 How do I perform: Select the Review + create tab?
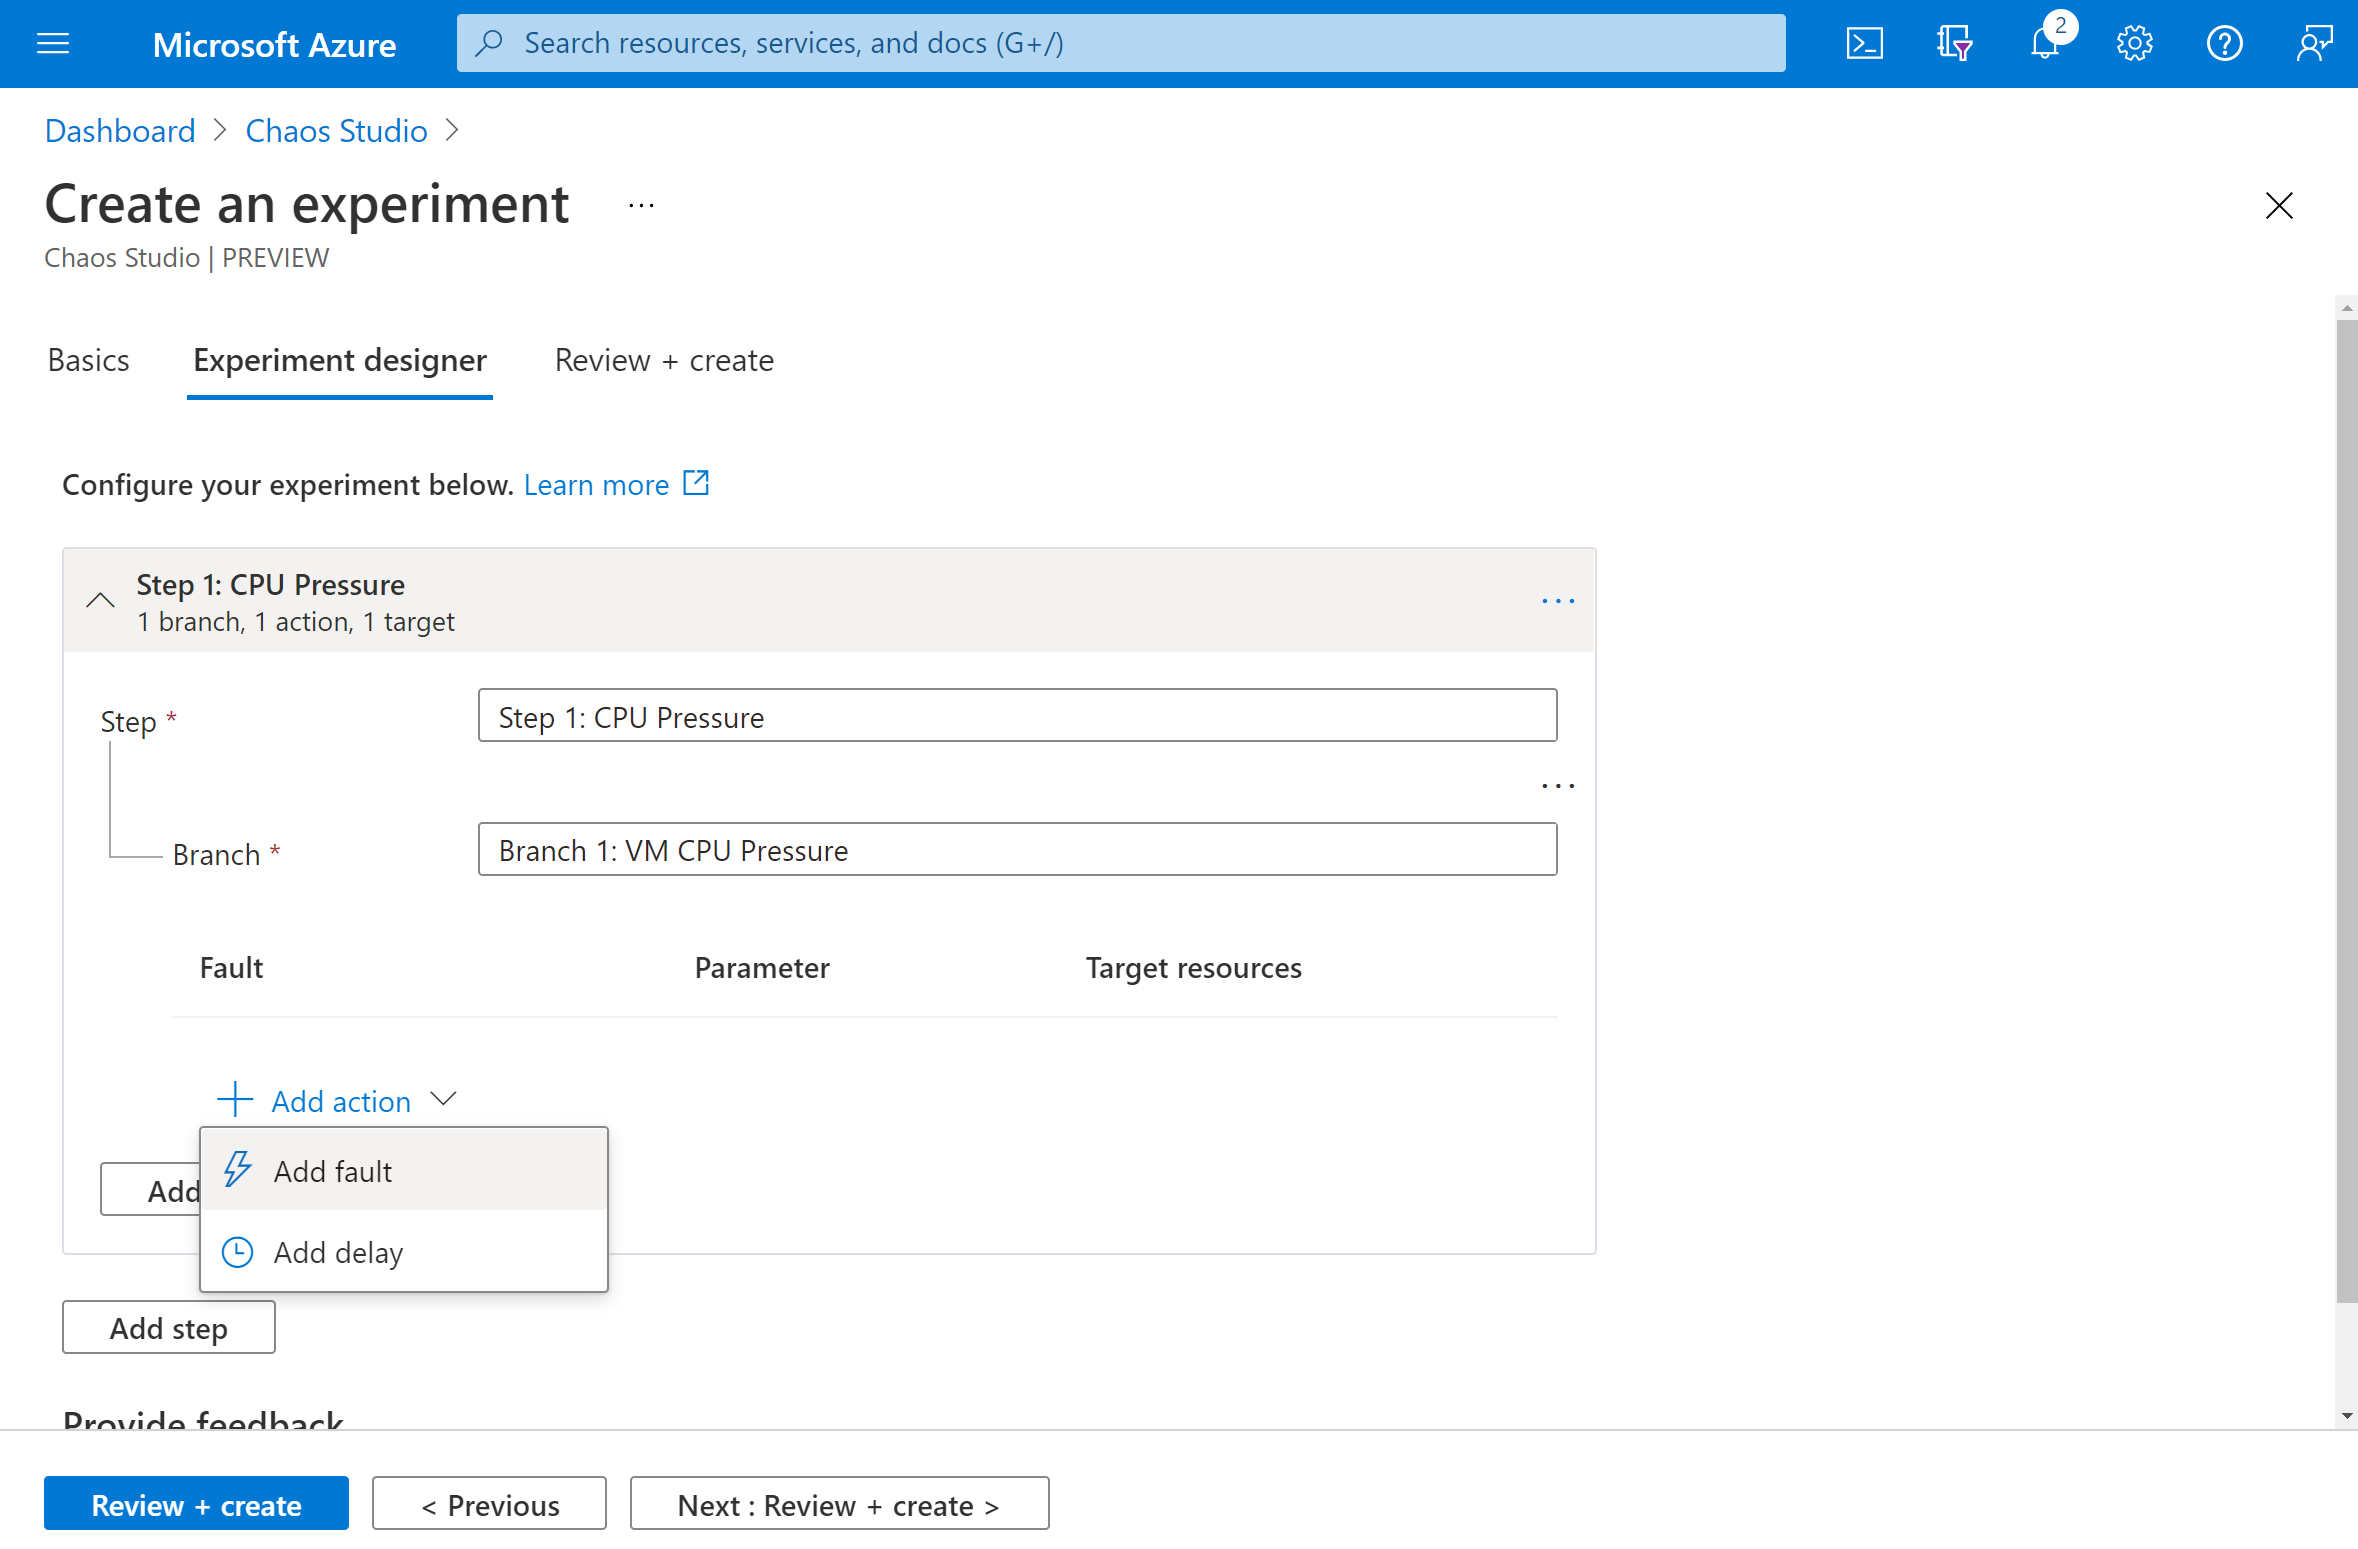(664, 360)
